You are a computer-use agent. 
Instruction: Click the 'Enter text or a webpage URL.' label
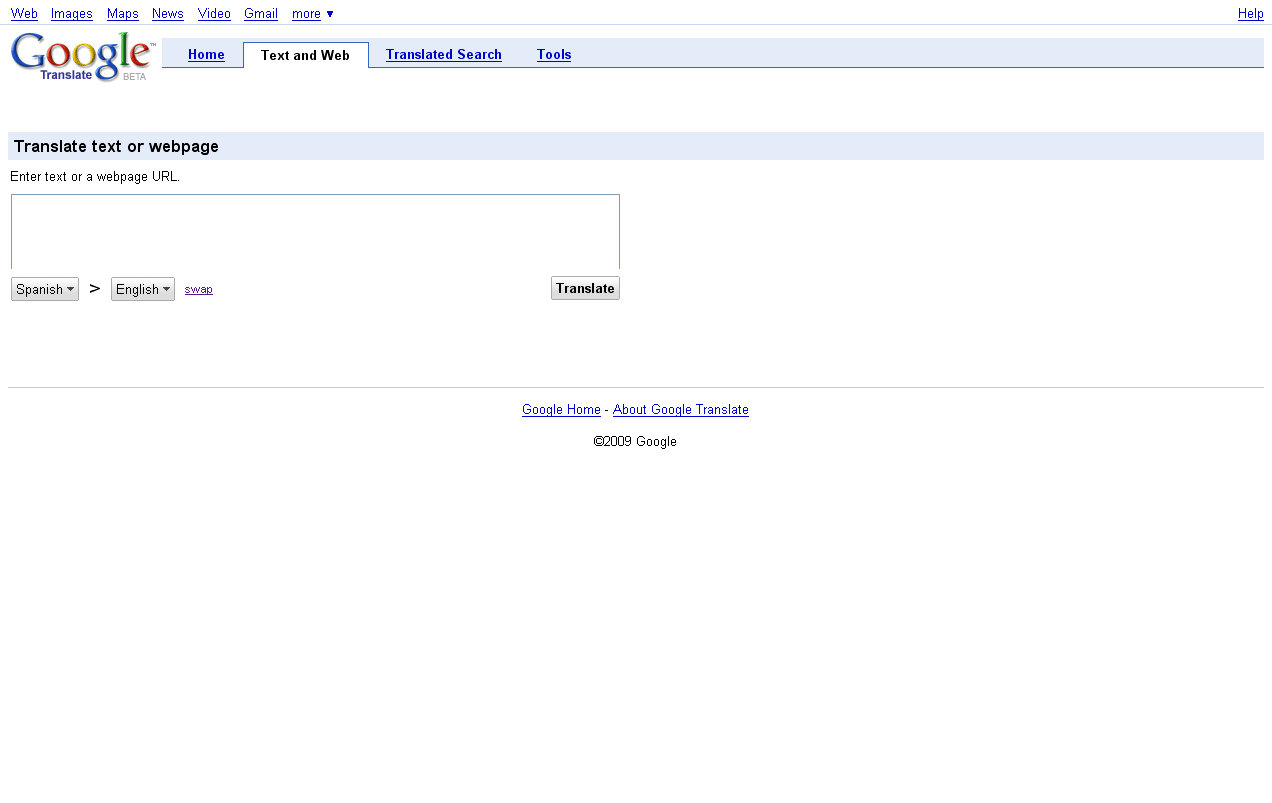point(95,177)
